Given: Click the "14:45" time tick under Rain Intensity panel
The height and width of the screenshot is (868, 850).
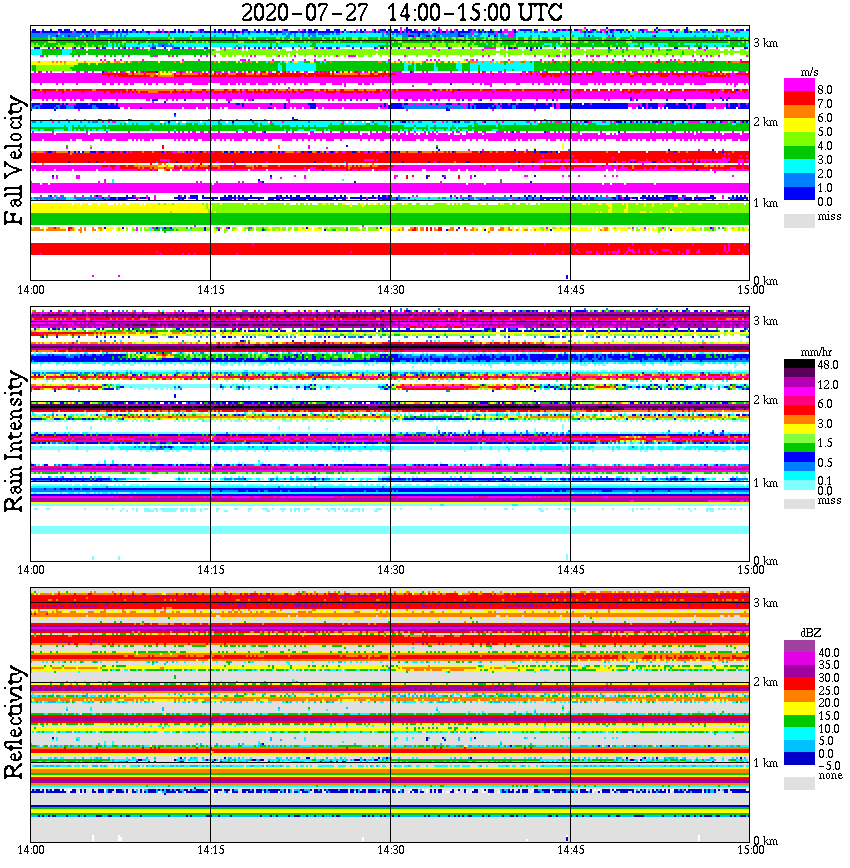Looking at the screenshot, I should pos(571,570).
